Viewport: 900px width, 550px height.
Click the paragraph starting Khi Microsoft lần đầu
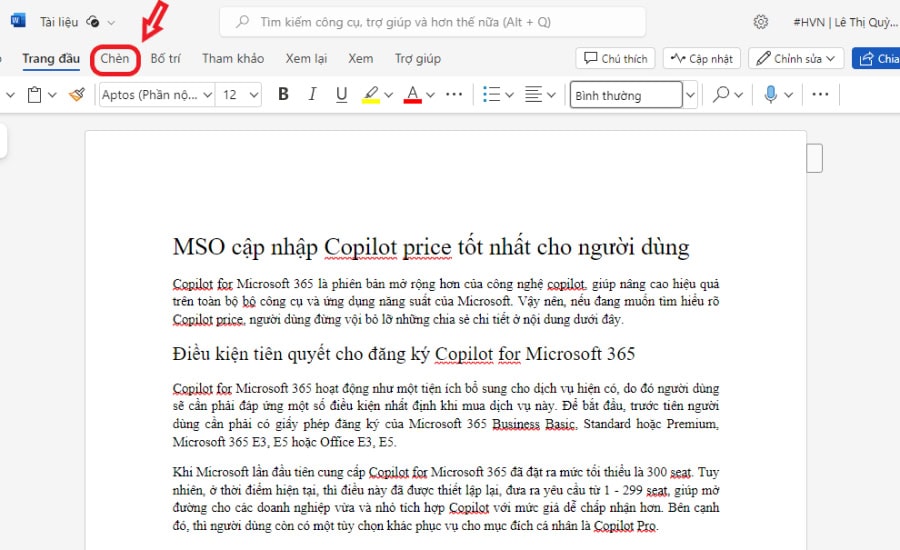[x=445, y=498]
